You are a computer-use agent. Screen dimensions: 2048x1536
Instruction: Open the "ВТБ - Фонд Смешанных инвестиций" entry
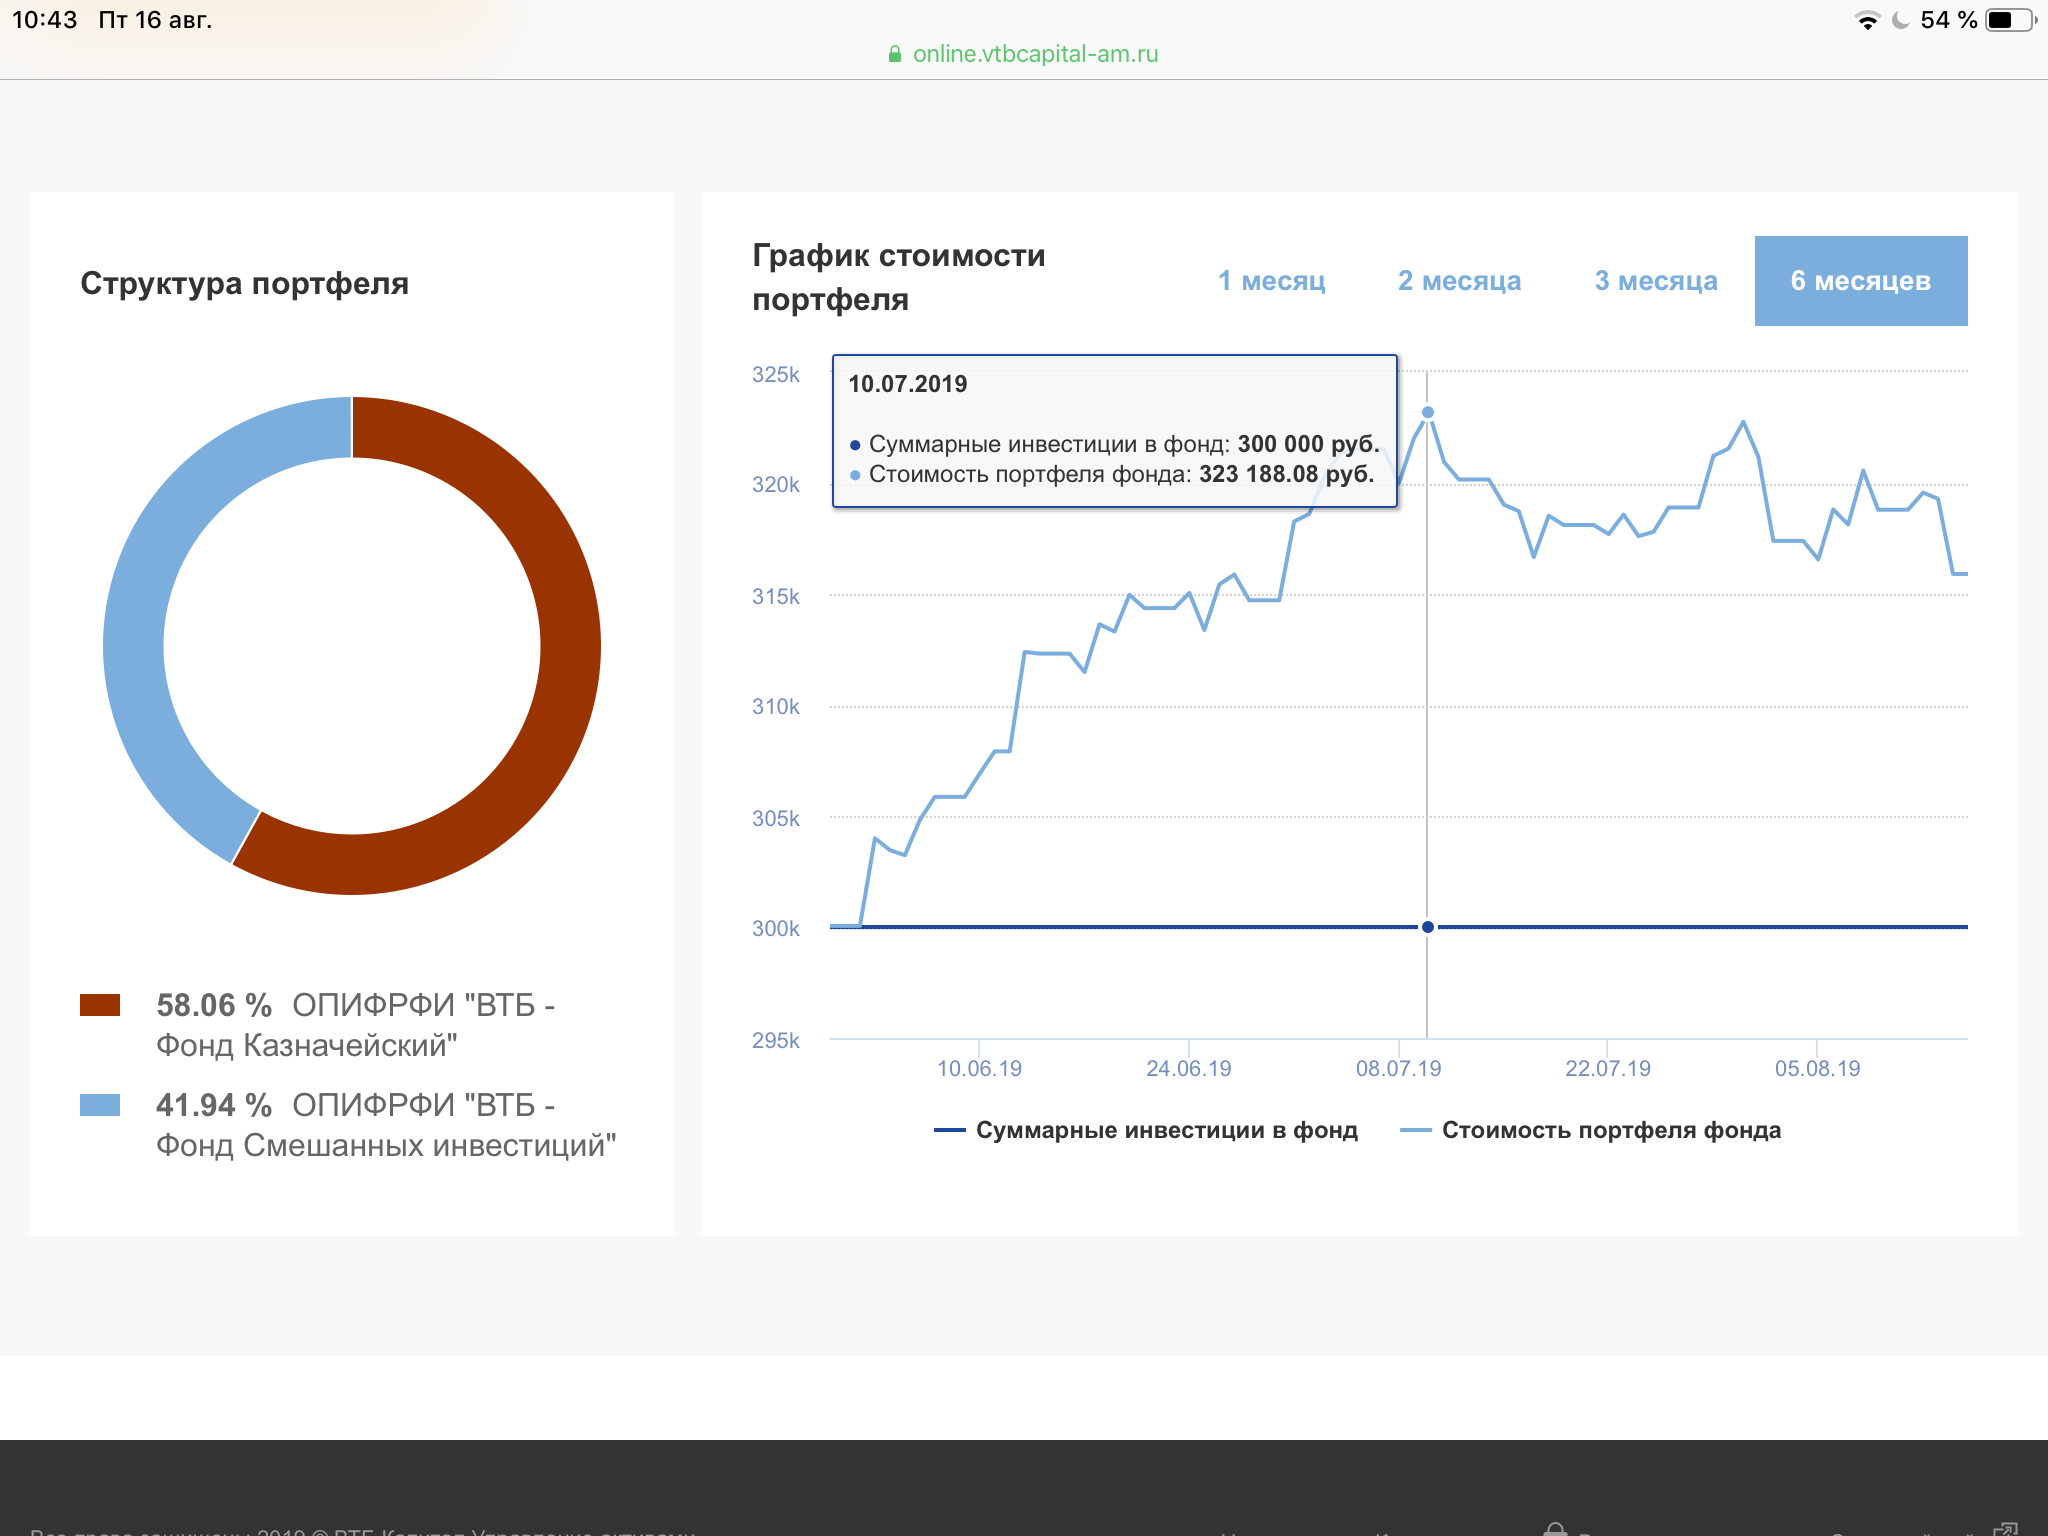pyautogui.click(x=386, y=1125)
